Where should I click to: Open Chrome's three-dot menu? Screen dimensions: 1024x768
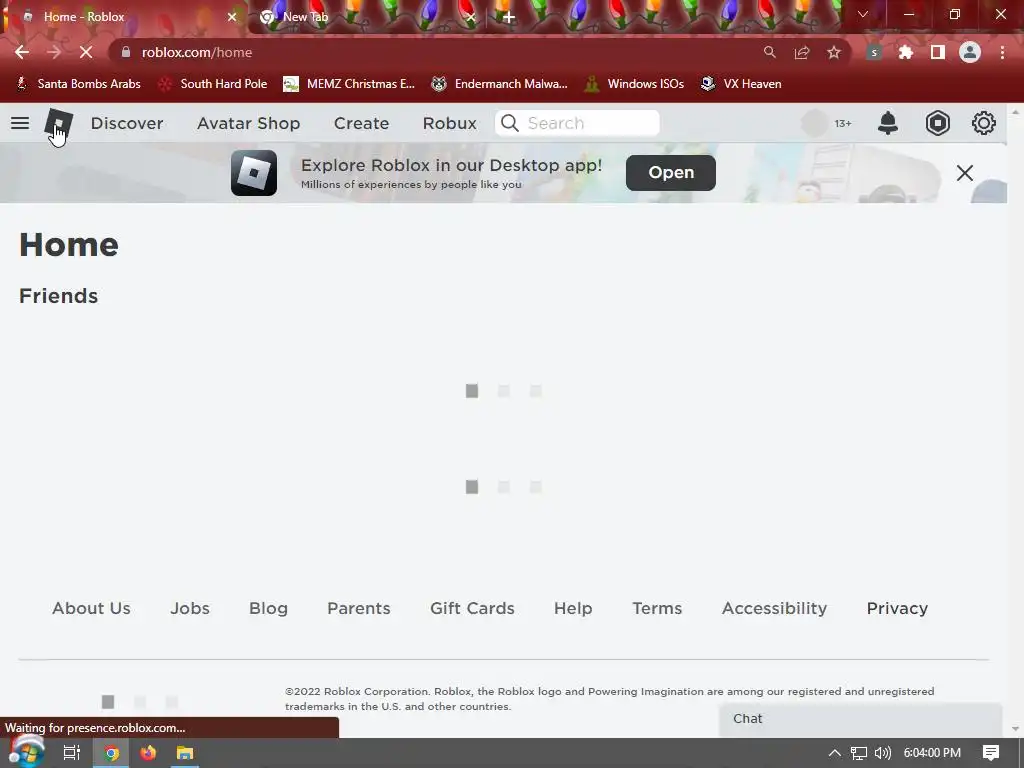coord(1002,52)
